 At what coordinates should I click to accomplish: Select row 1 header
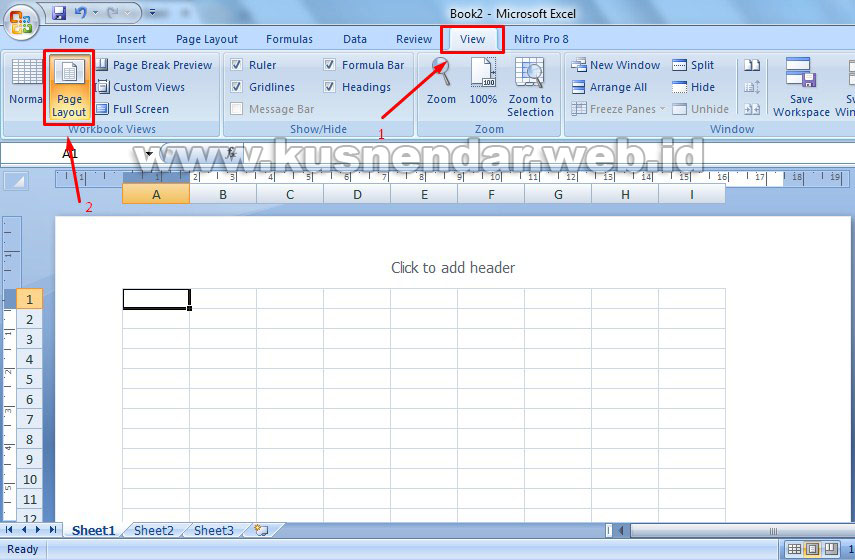click(29, 299)
